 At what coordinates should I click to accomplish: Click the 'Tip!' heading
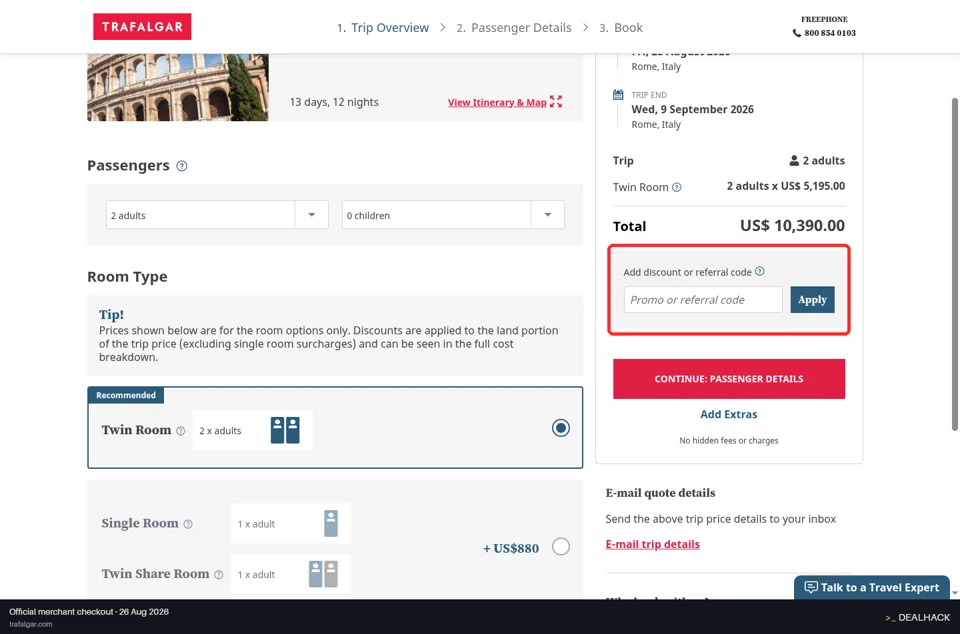point(111,315)
